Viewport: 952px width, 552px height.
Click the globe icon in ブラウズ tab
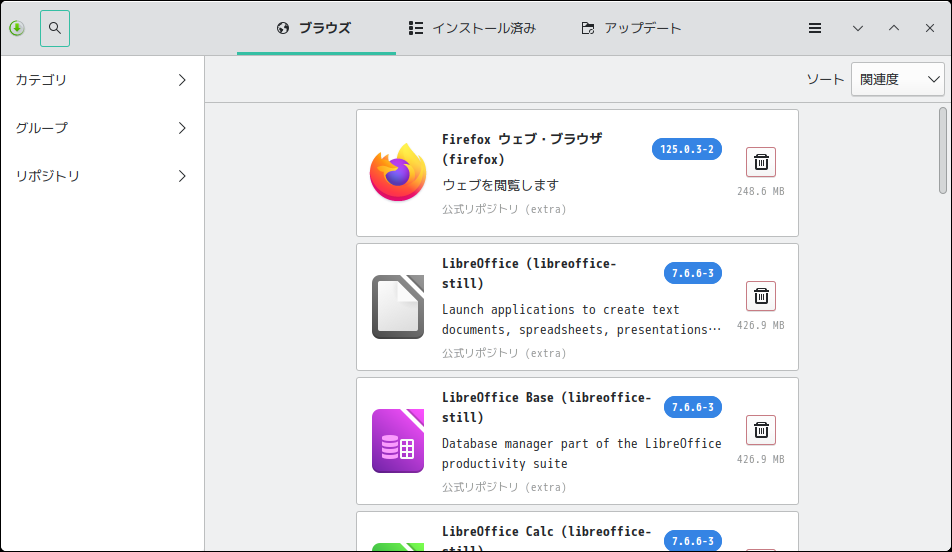[x=283, y=28]
